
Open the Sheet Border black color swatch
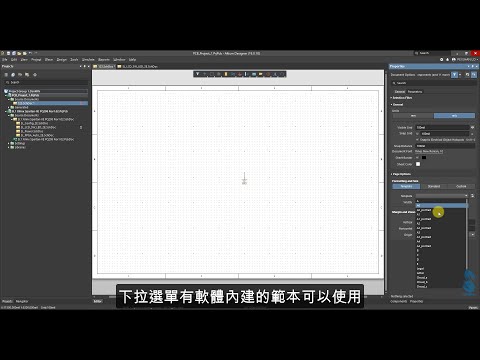(424, 157)
